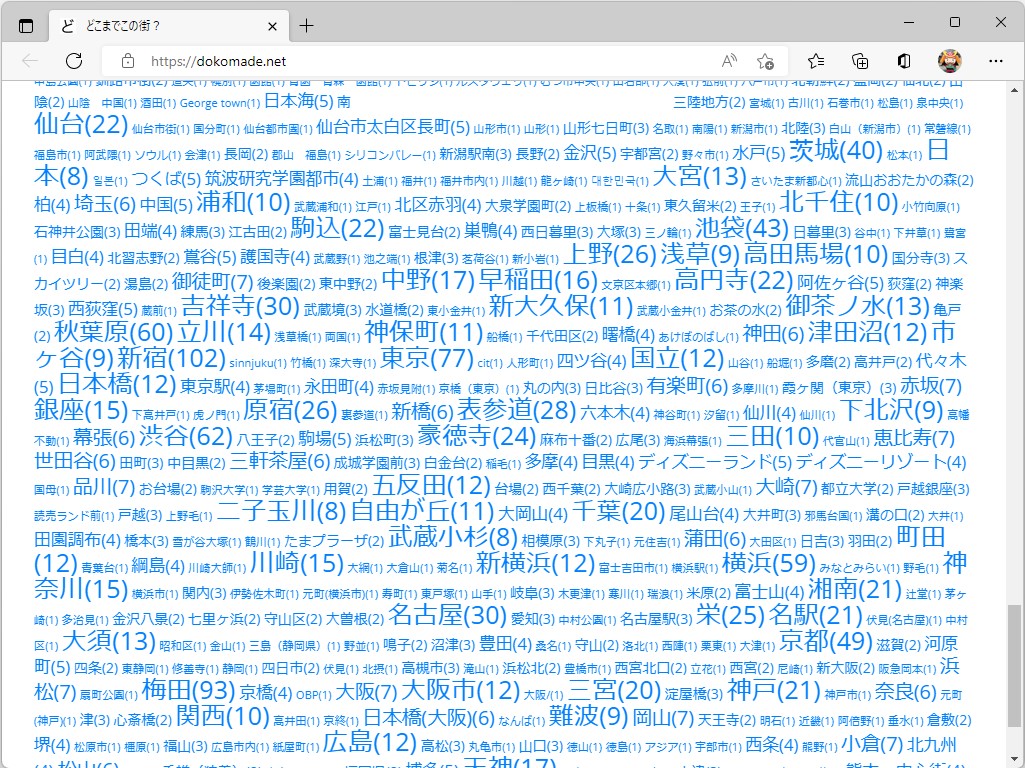Screen dimensions: 1025x768
Task: Open the Settings and more menu
Action: (x=996, y=60)
